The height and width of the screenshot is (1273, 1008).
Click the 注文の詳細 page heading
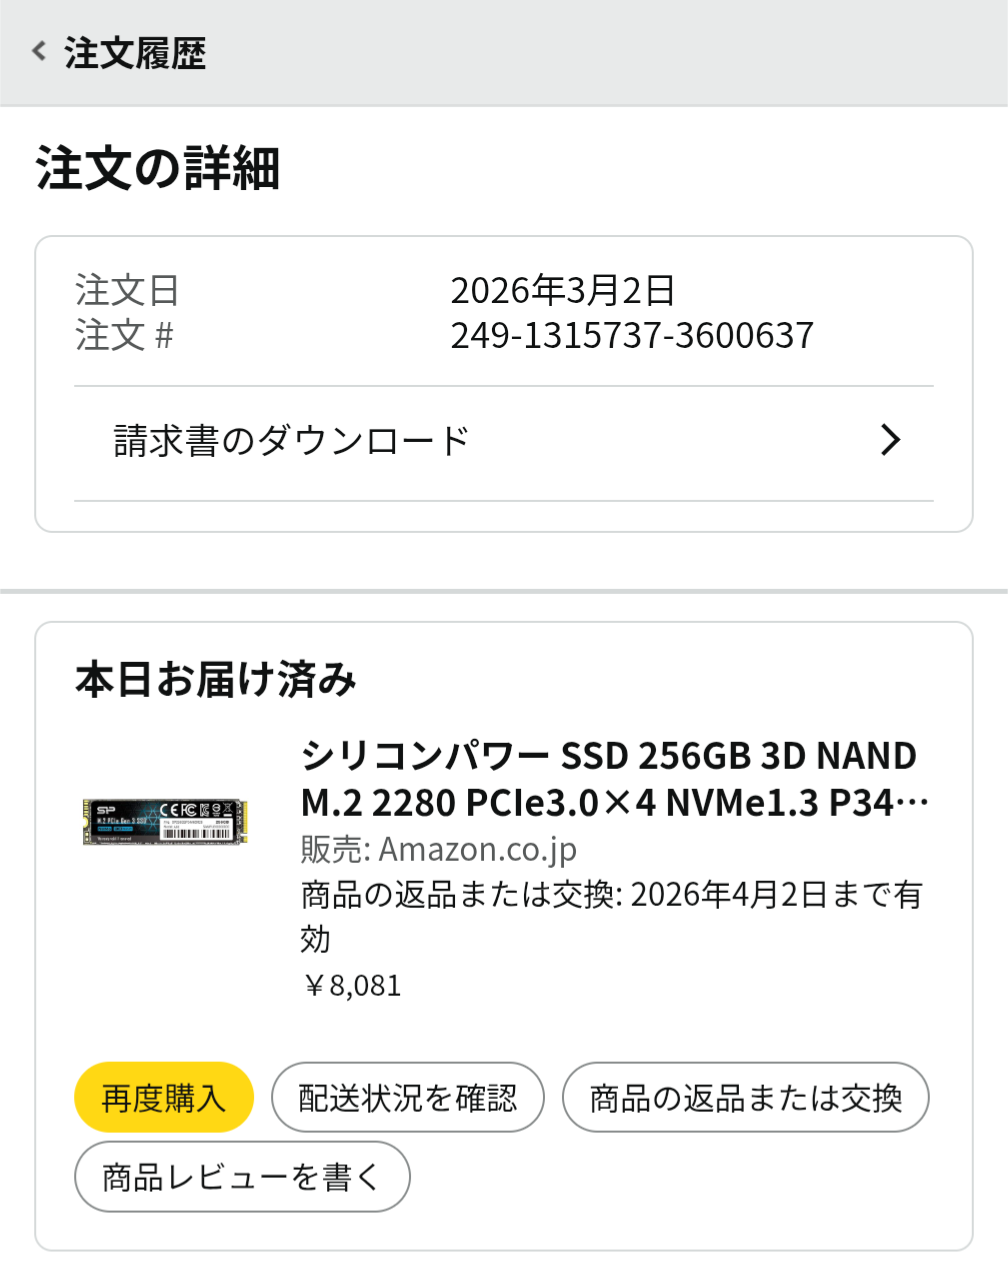click(158, 168)
